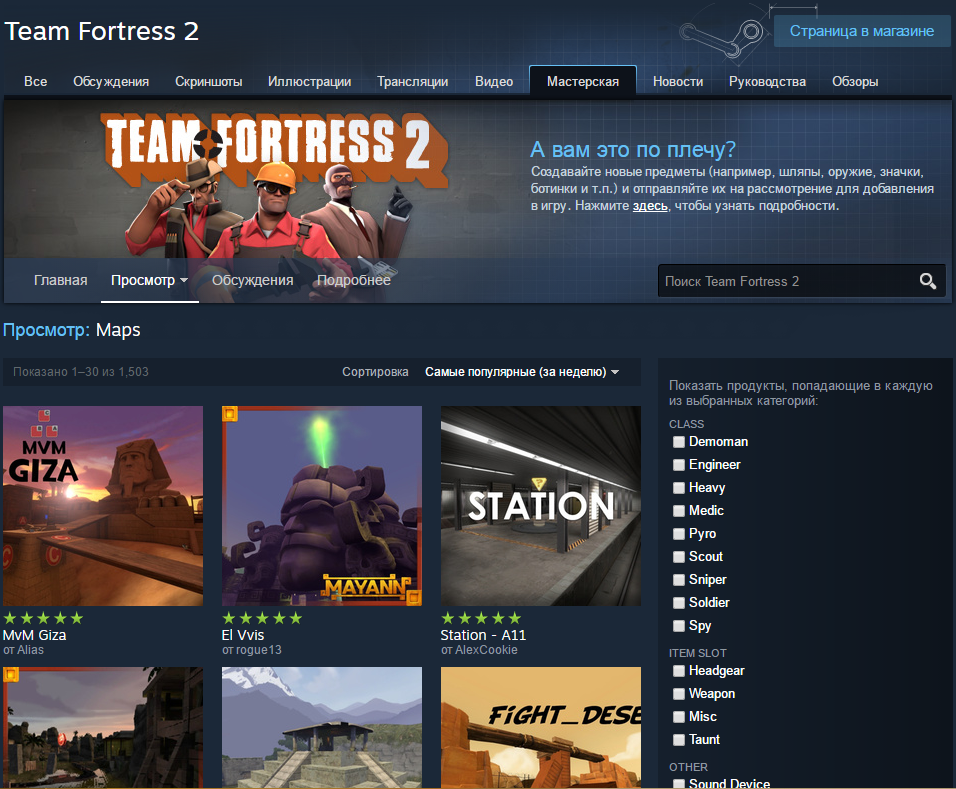
Task: Switch to the Руководства tab
Action: pyautogui.click(x=767, y=81)
